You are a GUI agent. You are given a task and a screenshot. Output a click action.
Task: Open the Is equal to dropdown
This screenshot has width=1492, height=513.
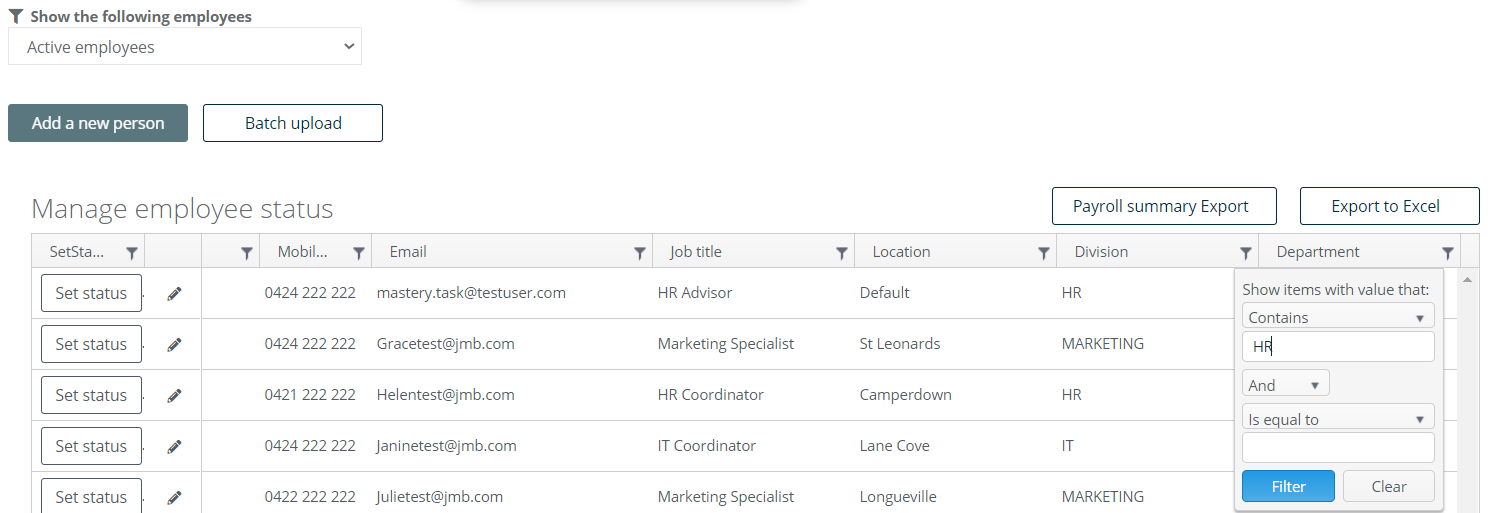point(1338,419)
